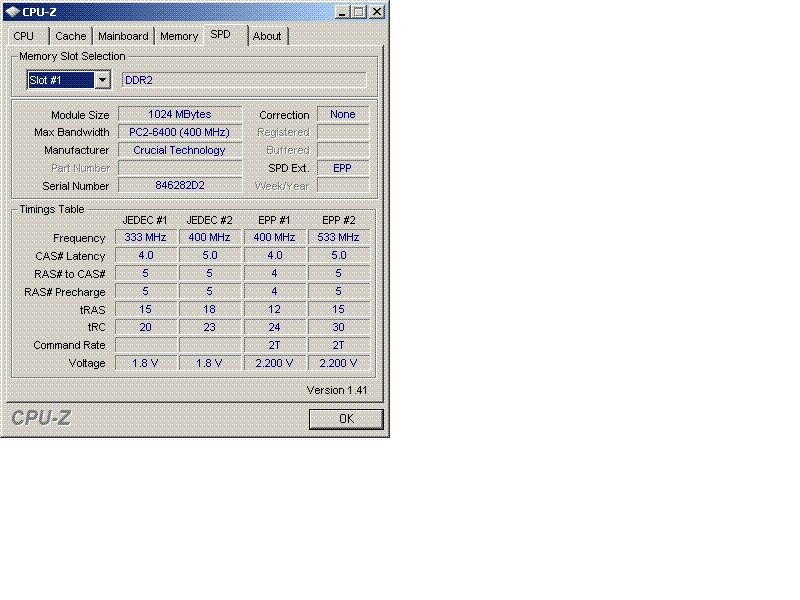
Task: Click the PC2-6400 (400 MHz) bandwidth value
Action: [x=180, y=132]
